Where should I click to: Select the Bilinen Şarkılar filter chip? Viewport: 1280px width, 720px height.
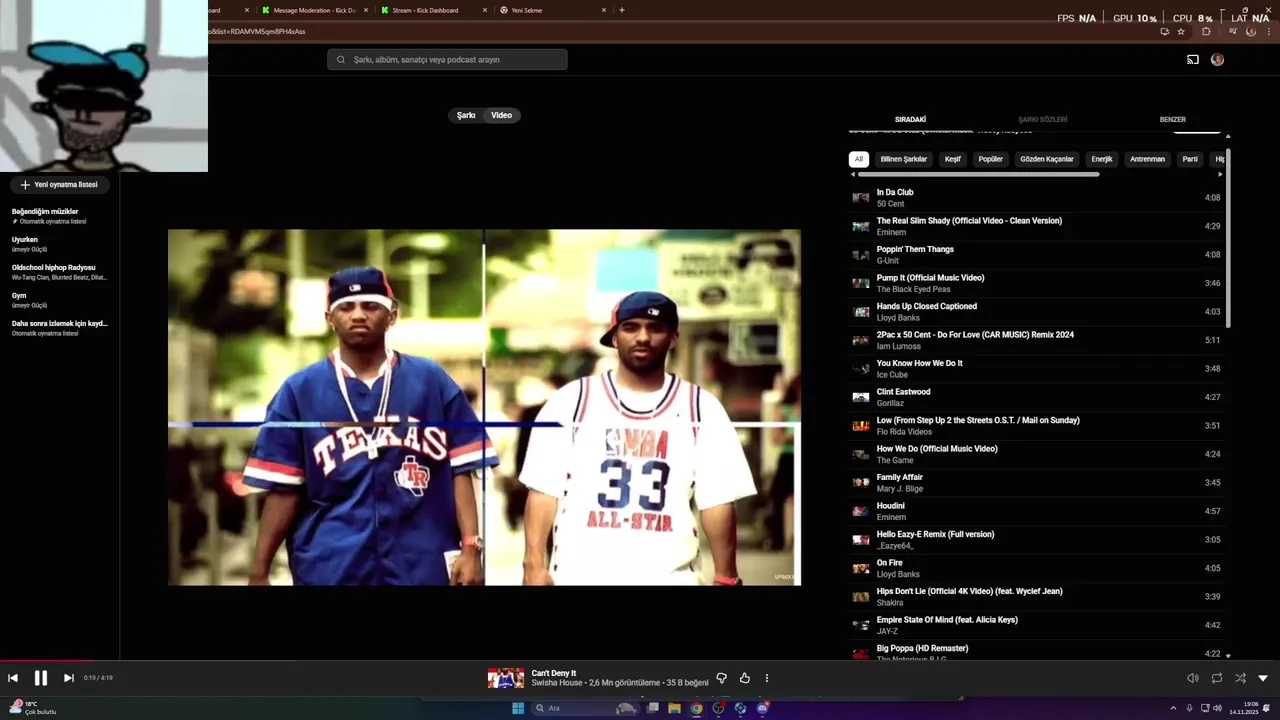(904, 159)
